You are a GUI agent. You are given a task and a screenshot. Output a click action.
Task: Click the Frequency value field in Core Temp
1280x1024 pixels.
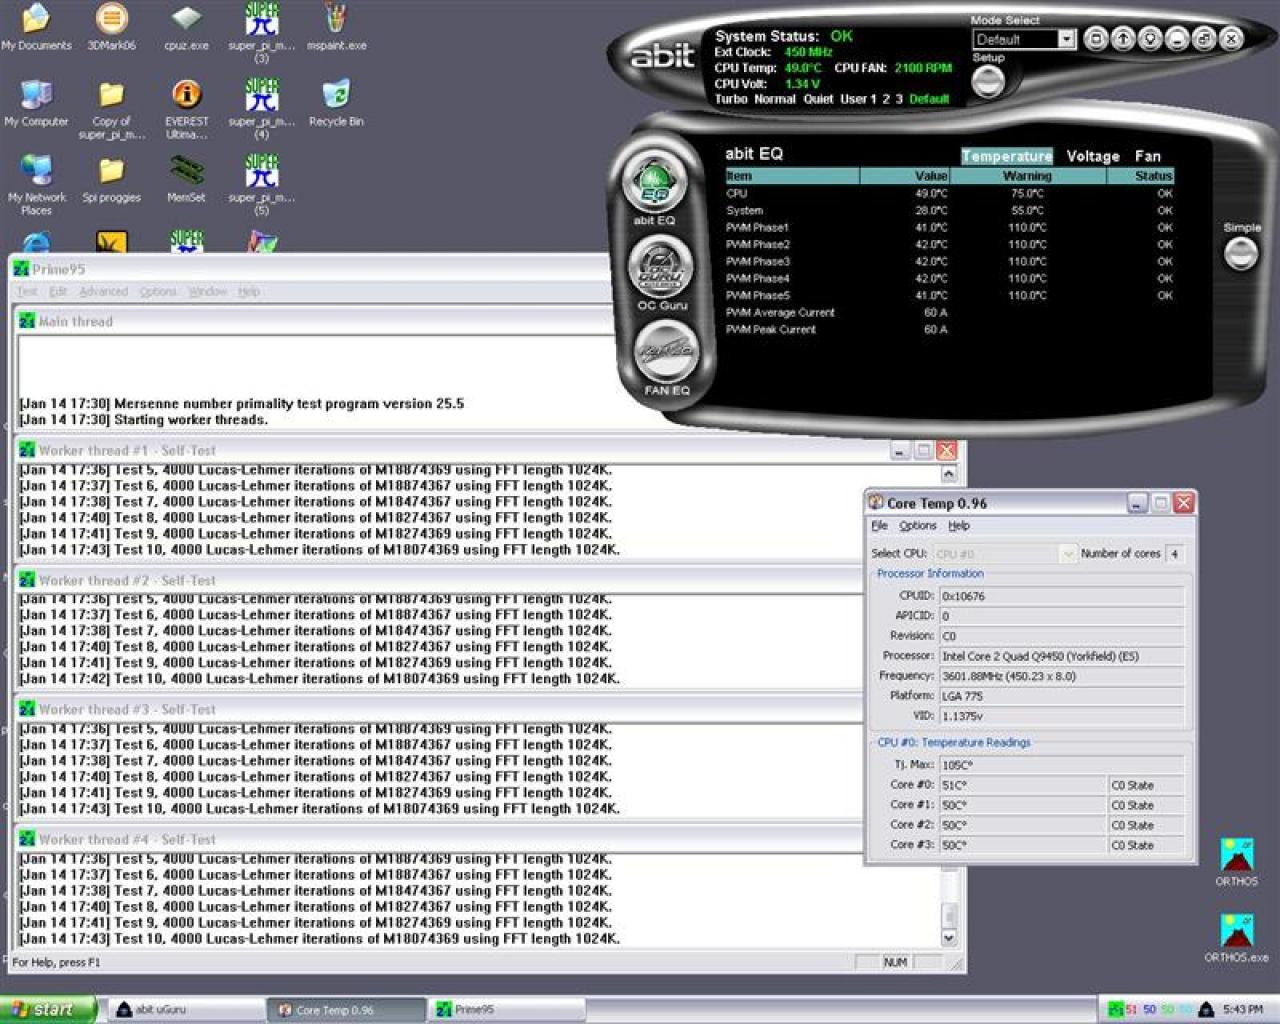point(1062,676)
